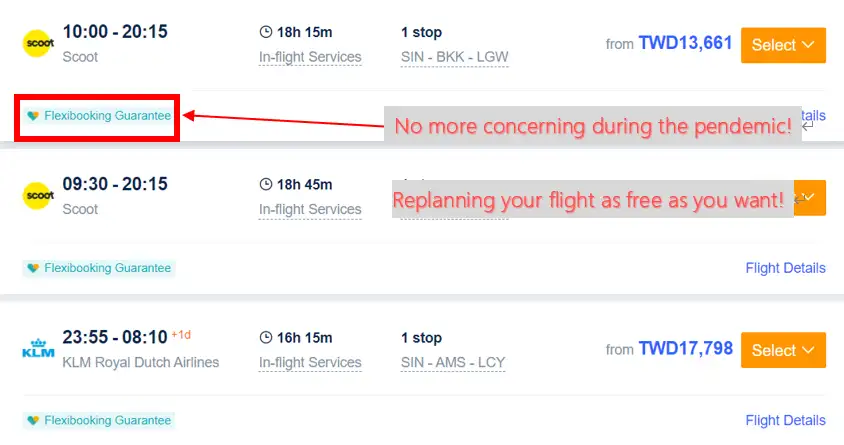Click heart icon in KLM Flexibooking badge
844x445 pixels.
[x=33, y=420]
